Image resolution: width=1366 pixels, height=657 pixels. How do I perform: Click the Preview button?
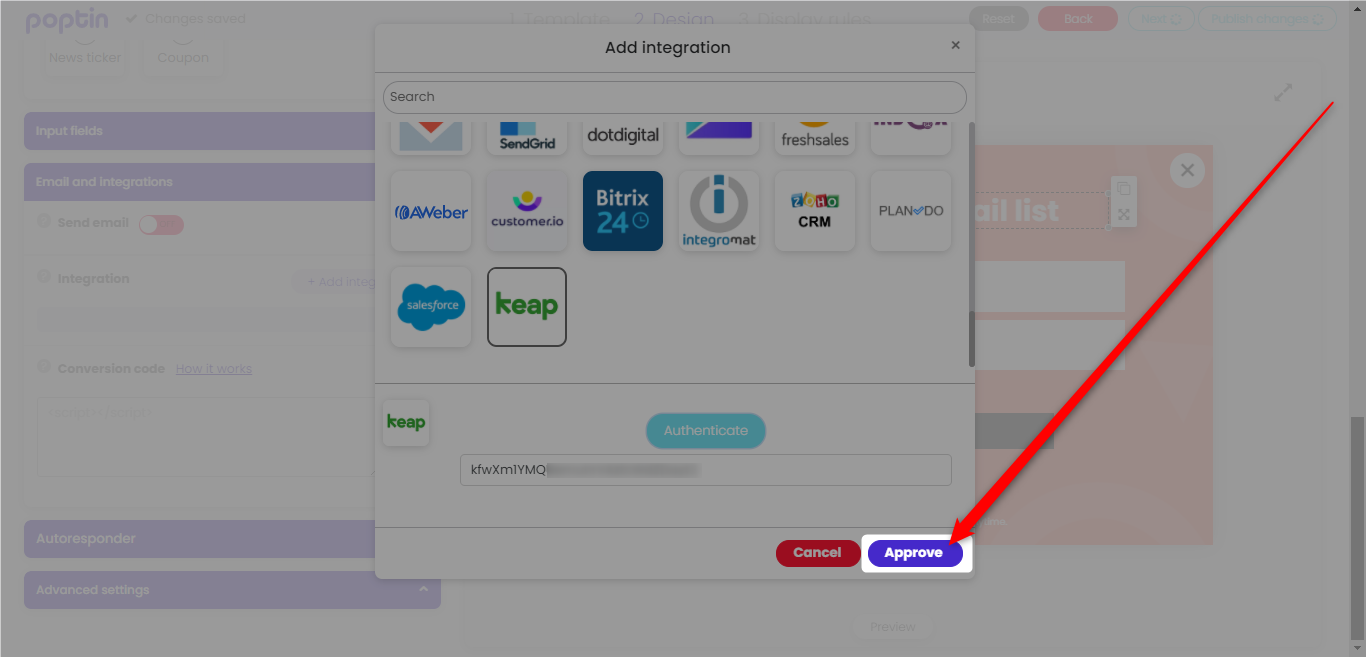pos(893,627)
